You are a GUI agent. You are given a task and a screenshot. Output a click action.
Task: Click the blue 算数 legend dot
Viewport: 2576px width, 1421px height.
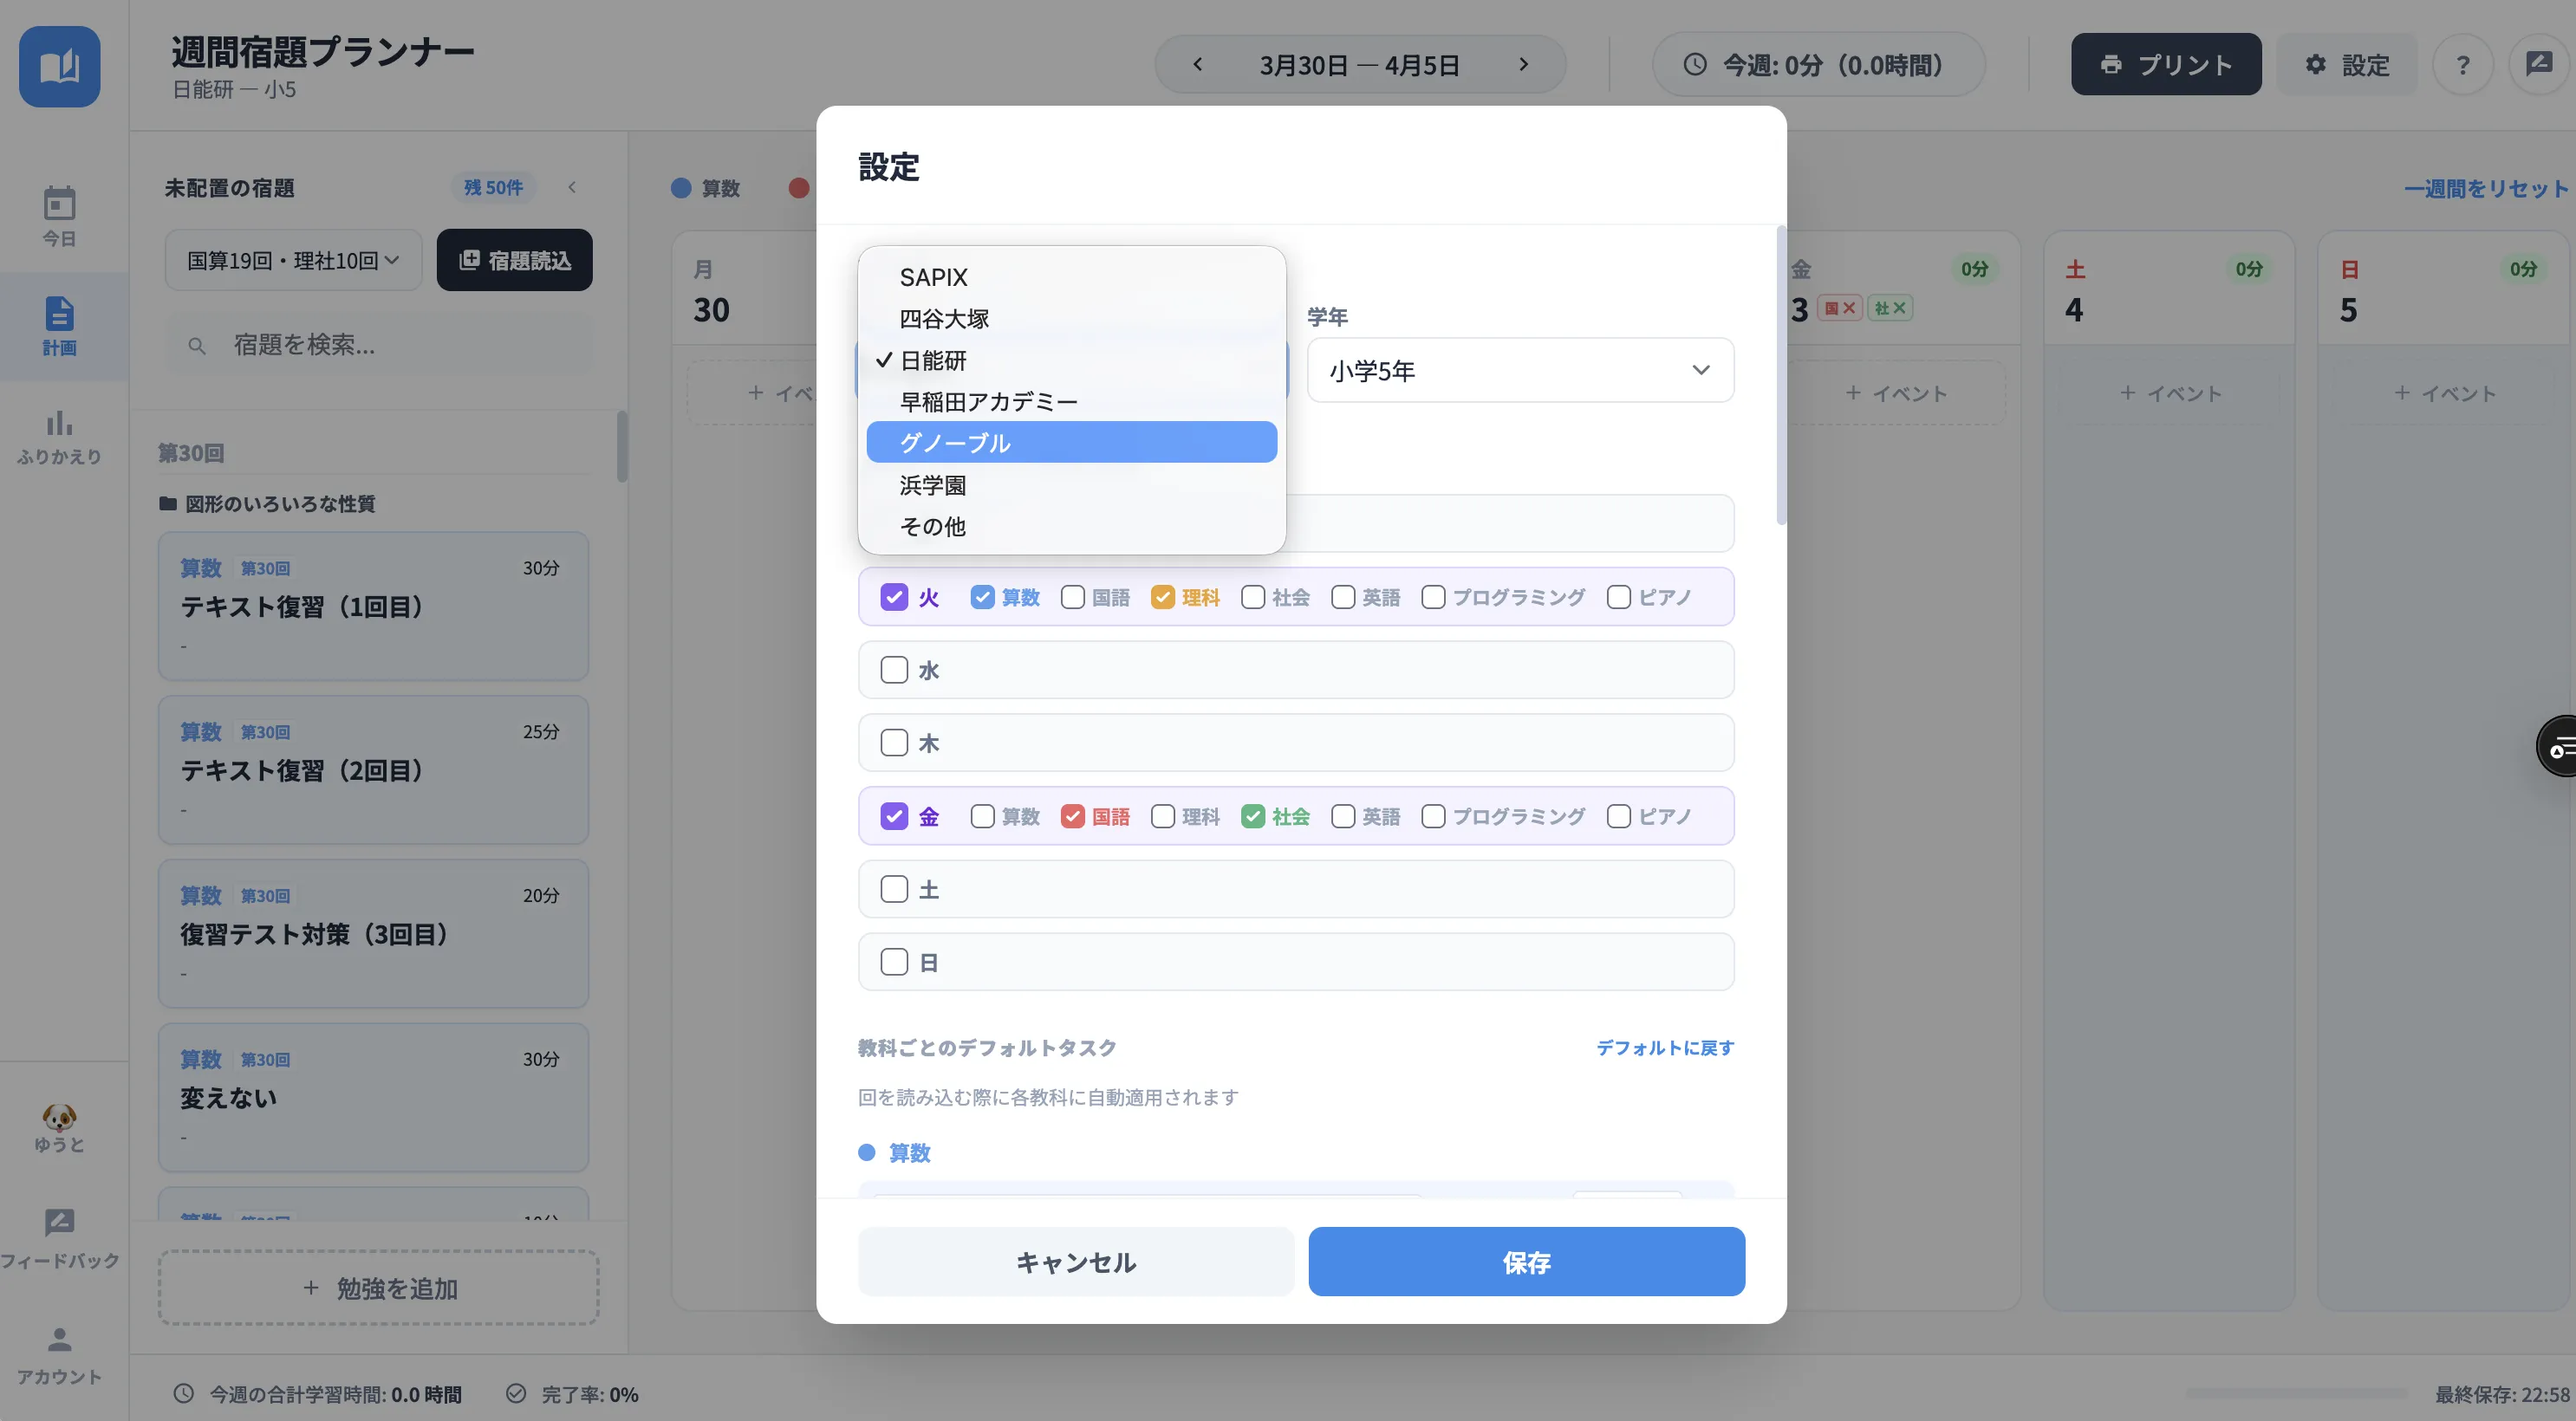(681, 188)
